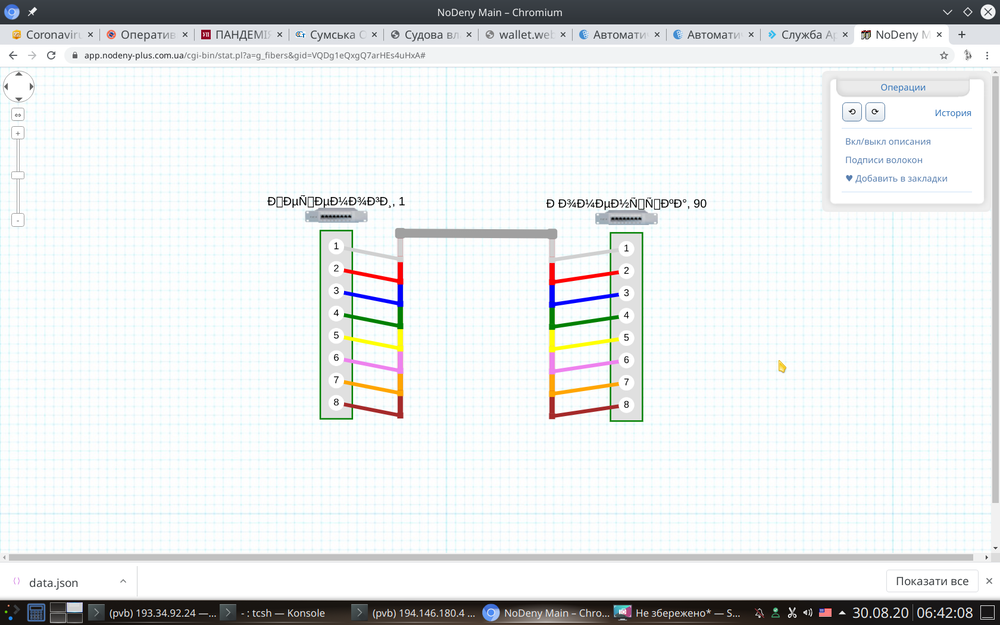The width and height of the screenshot is (1000, 625).
Task: Switch to the wallet.web browser tab
Action: pos(523,33)
